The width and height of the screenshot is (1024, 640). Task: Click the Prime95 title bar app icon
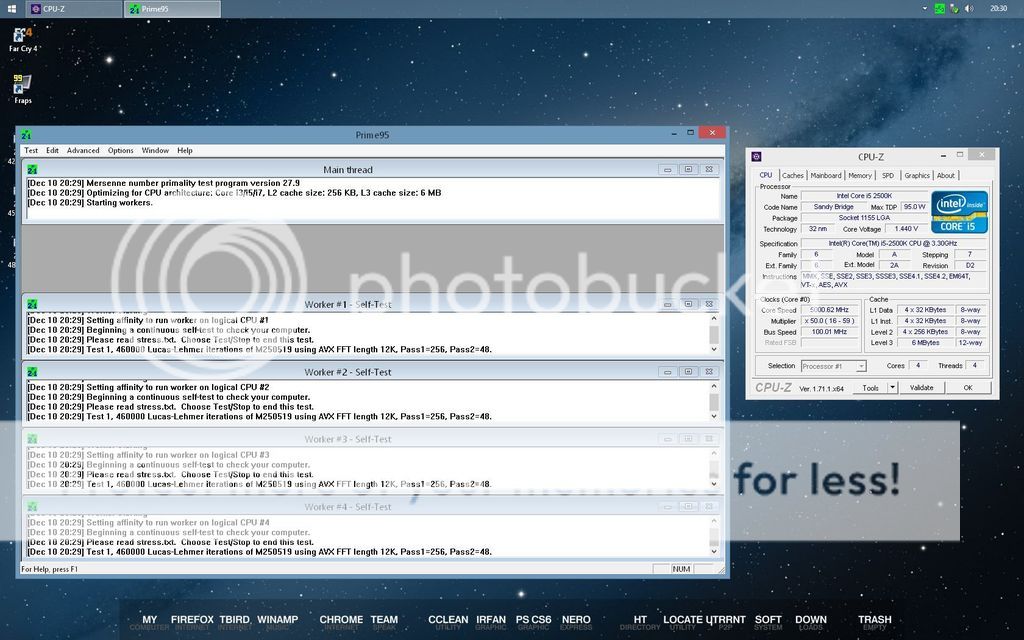click(26, 135)
